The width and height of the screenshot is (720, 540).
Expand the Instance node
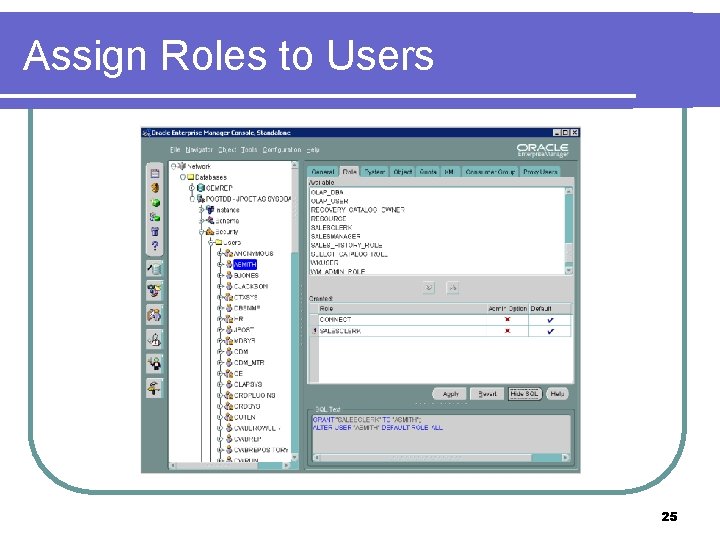tap(201, 210)
